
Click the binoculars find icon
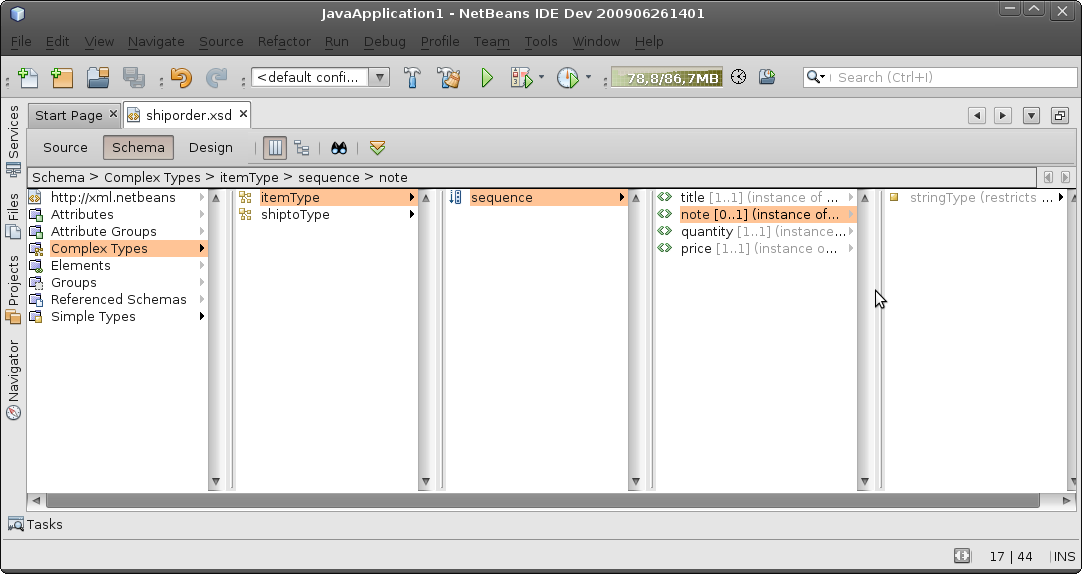coord(339,148)
